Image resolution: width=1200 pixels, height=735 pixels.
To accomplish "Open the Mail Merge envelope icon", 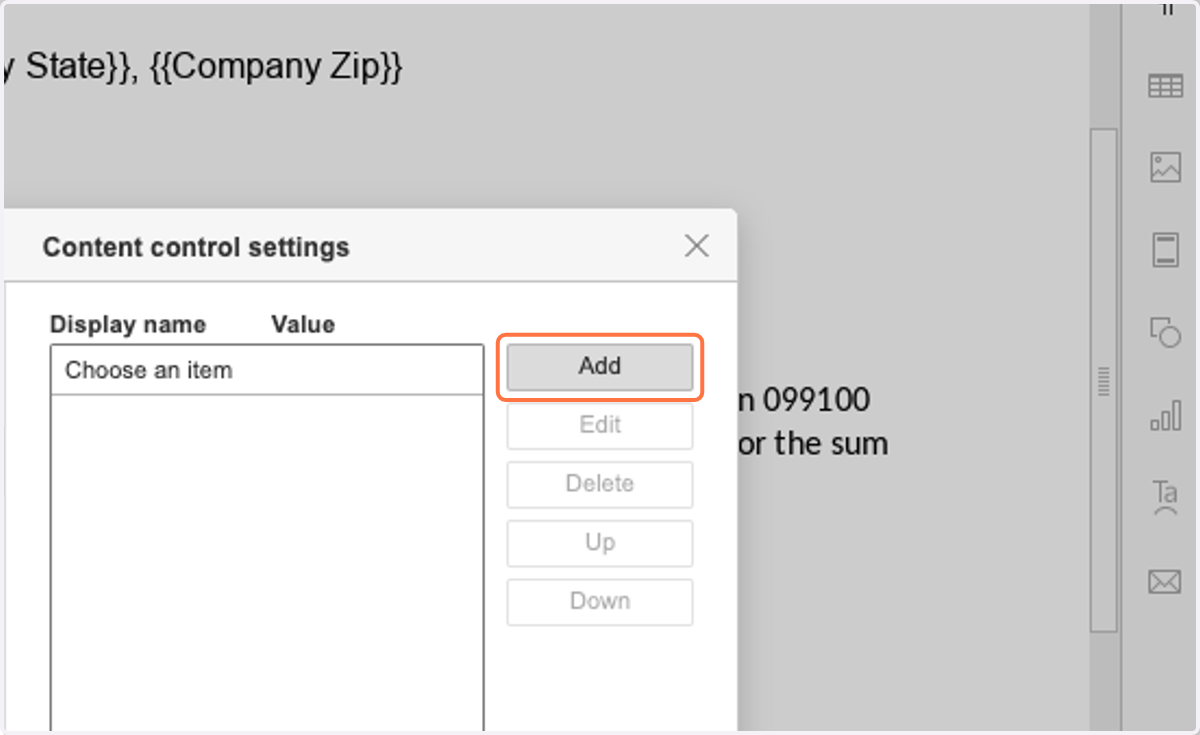I will tap(1165, 581).
